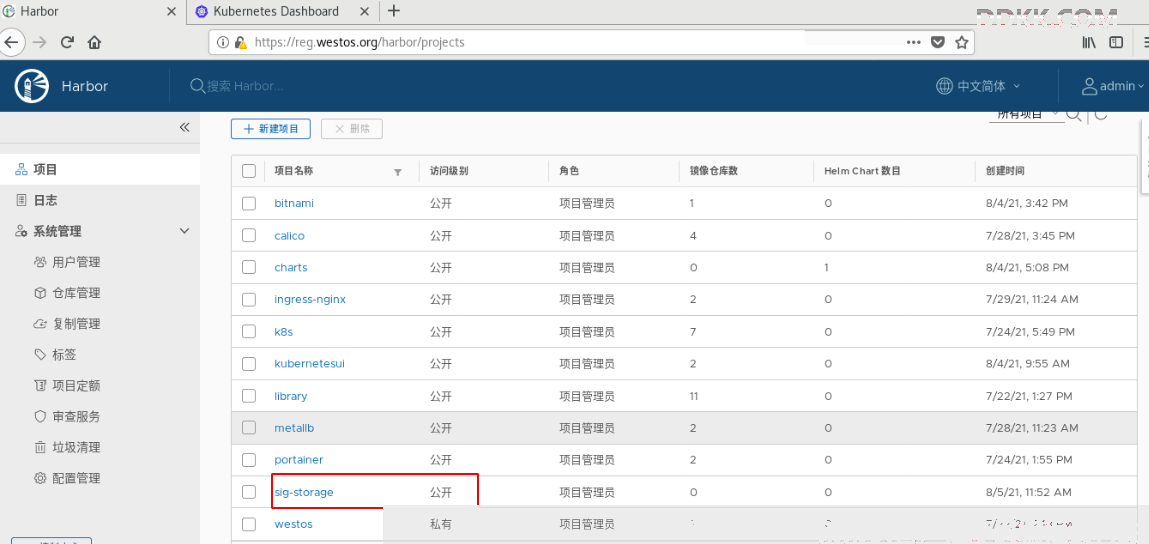The width and height of the screenshot is (1149, 544).
Task: Open the browser library icon
Action: (1089, 43)
